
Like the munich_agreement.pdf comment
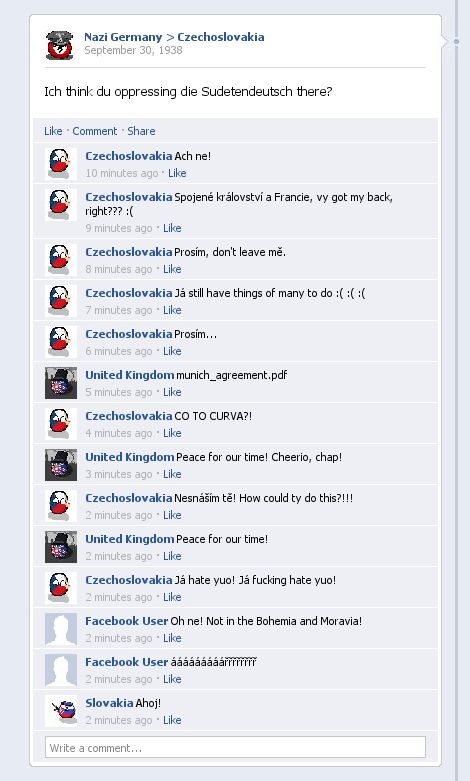coord(172,392)
